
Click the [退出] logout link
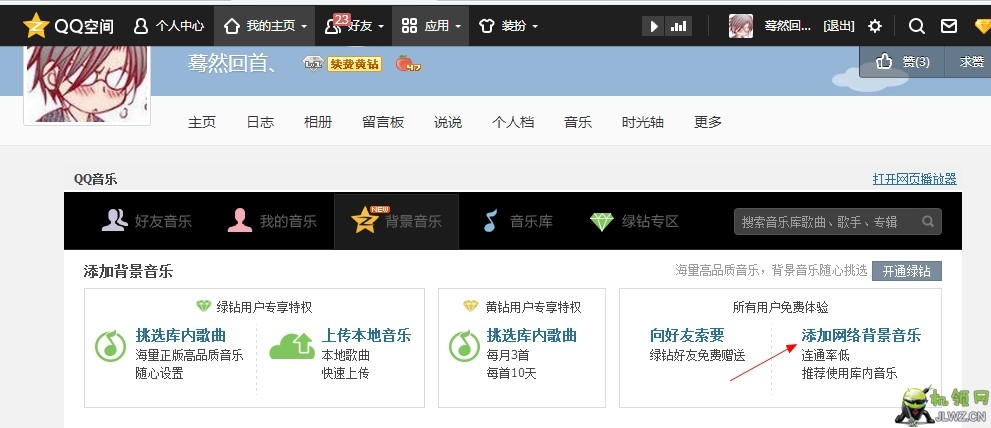pos(839,26)
